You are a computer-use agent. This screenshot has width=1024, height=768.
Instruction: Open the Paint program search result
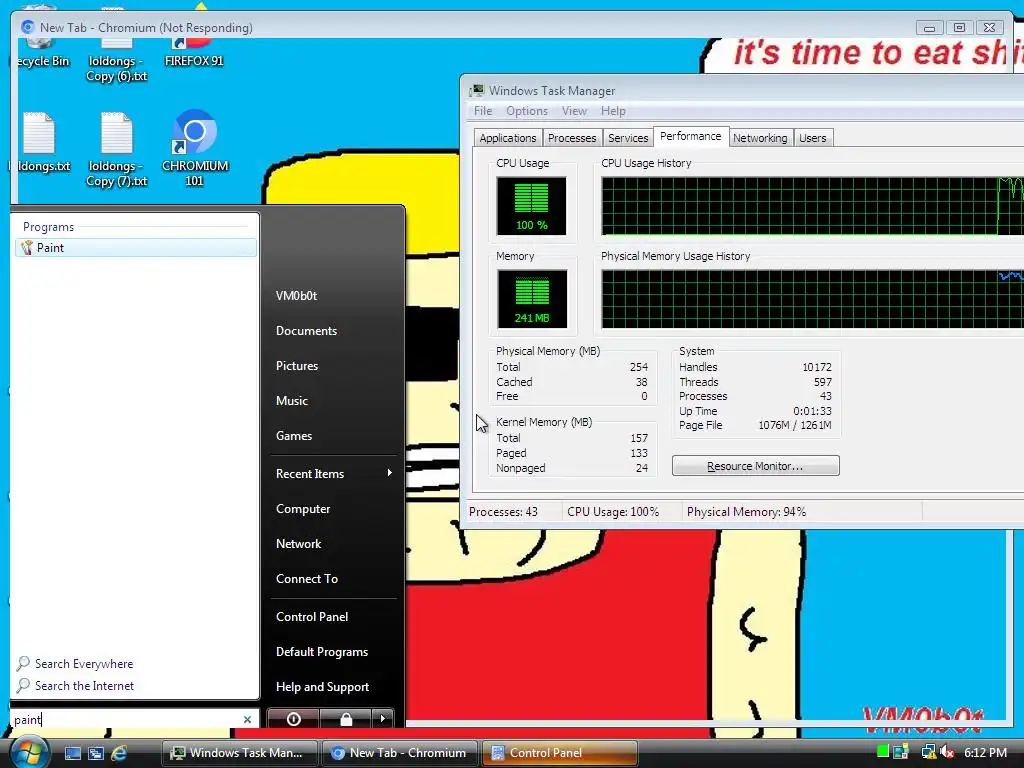(x=135, y=248)
